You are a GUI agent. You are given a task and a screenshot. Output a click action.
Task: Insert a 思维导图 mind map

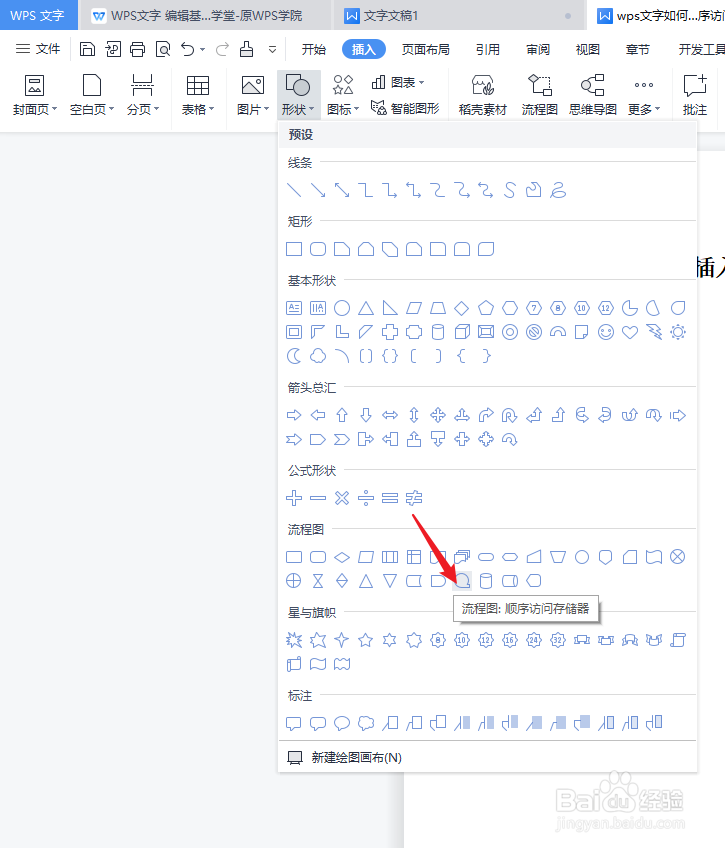pyautogui.click(x=593, y=95)
